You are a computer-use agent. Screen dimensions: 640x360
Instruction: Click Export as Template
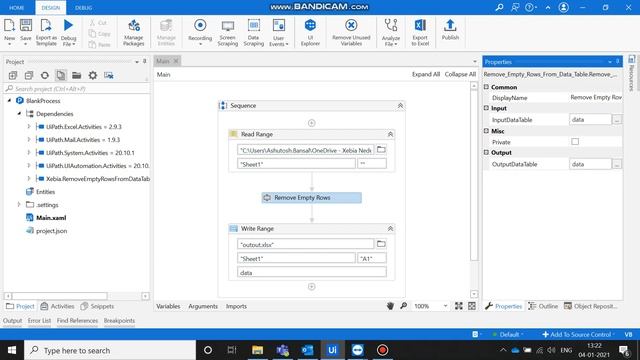[x=46, y=31]
